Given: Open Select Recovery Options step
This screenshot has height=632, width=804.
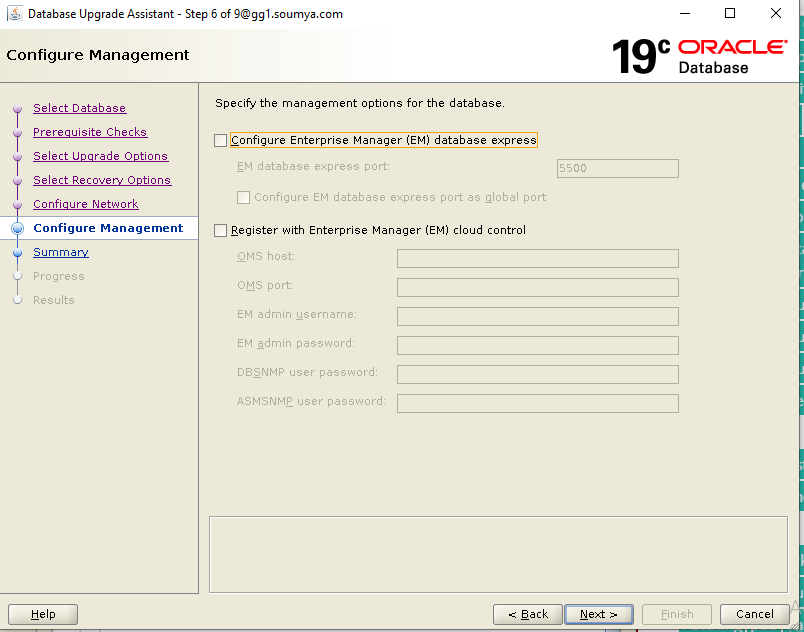Looking at the screenshot, I should (102, 180).
